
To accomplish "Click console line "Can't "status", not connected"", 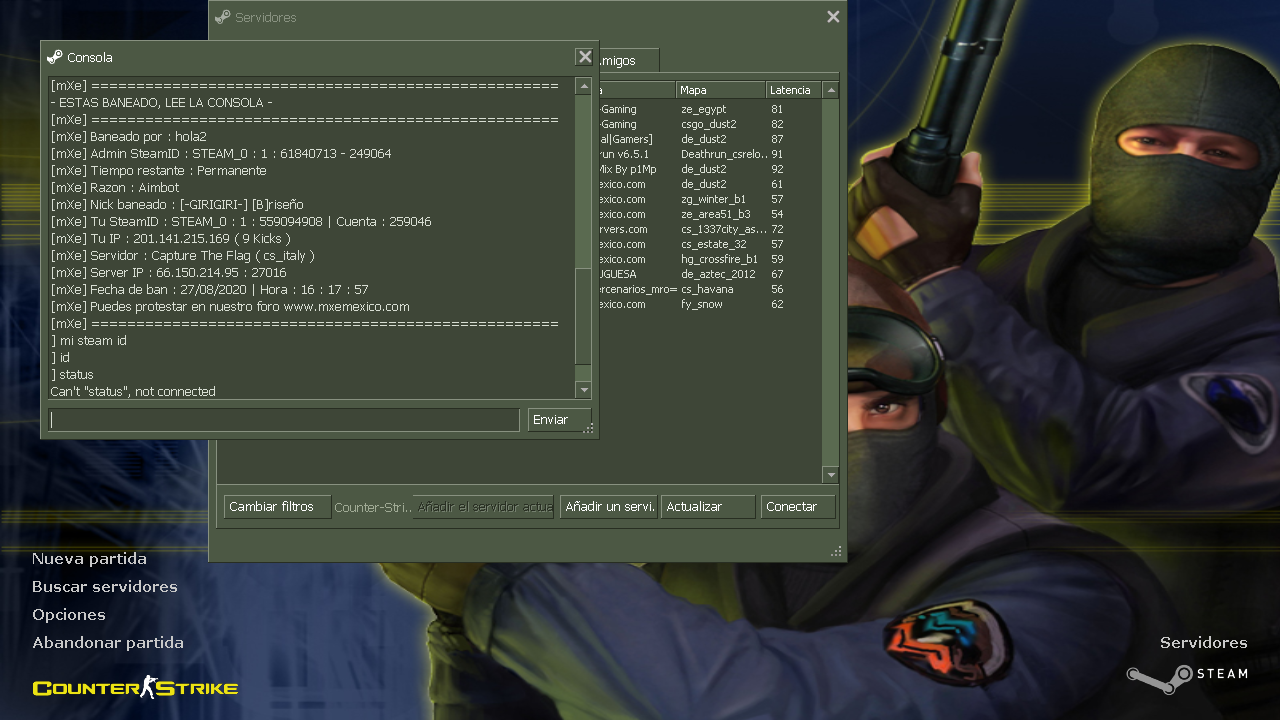I will click(133, 392).
